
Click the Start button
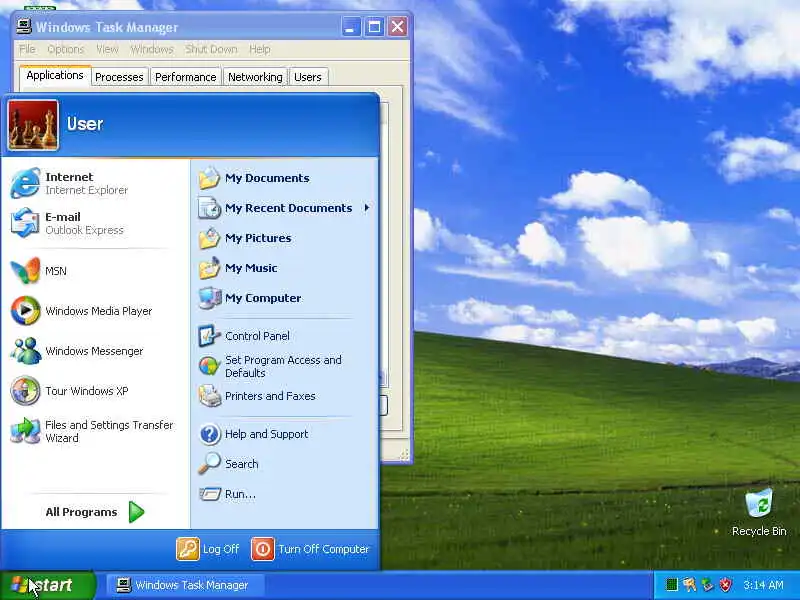click(47, 585)
